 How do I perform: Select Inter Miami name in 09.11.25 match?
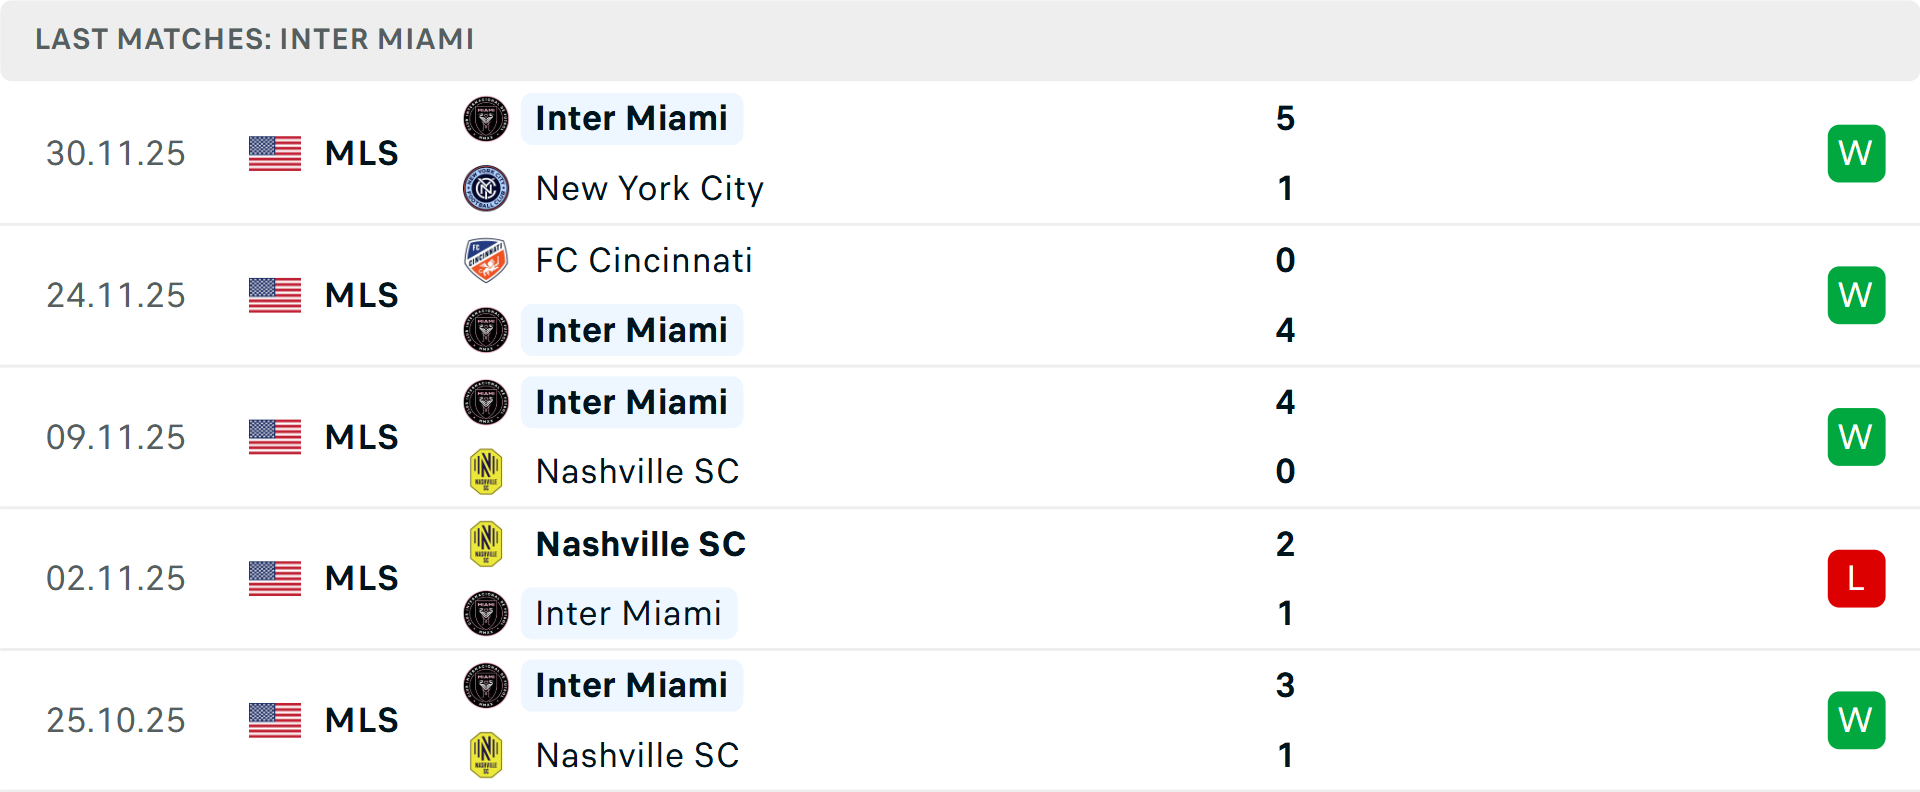pyautogui.click(x=631, y=402)
